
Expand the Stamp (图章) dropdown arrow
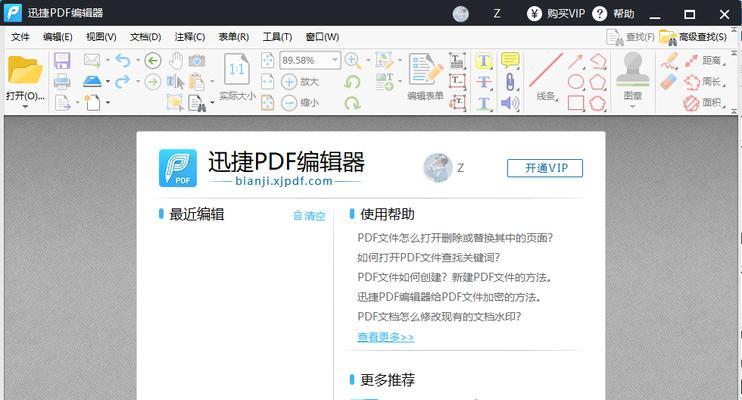point(632,107)
